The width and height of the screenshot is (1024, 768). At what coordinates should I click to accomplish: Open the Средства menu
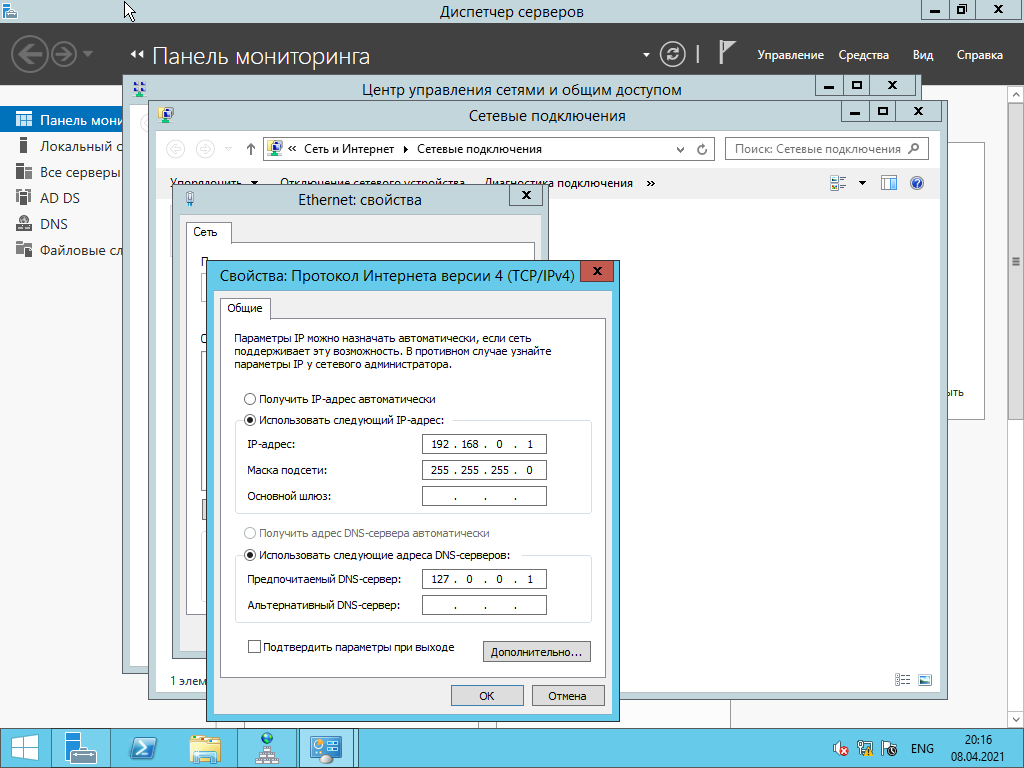point(863,55)
